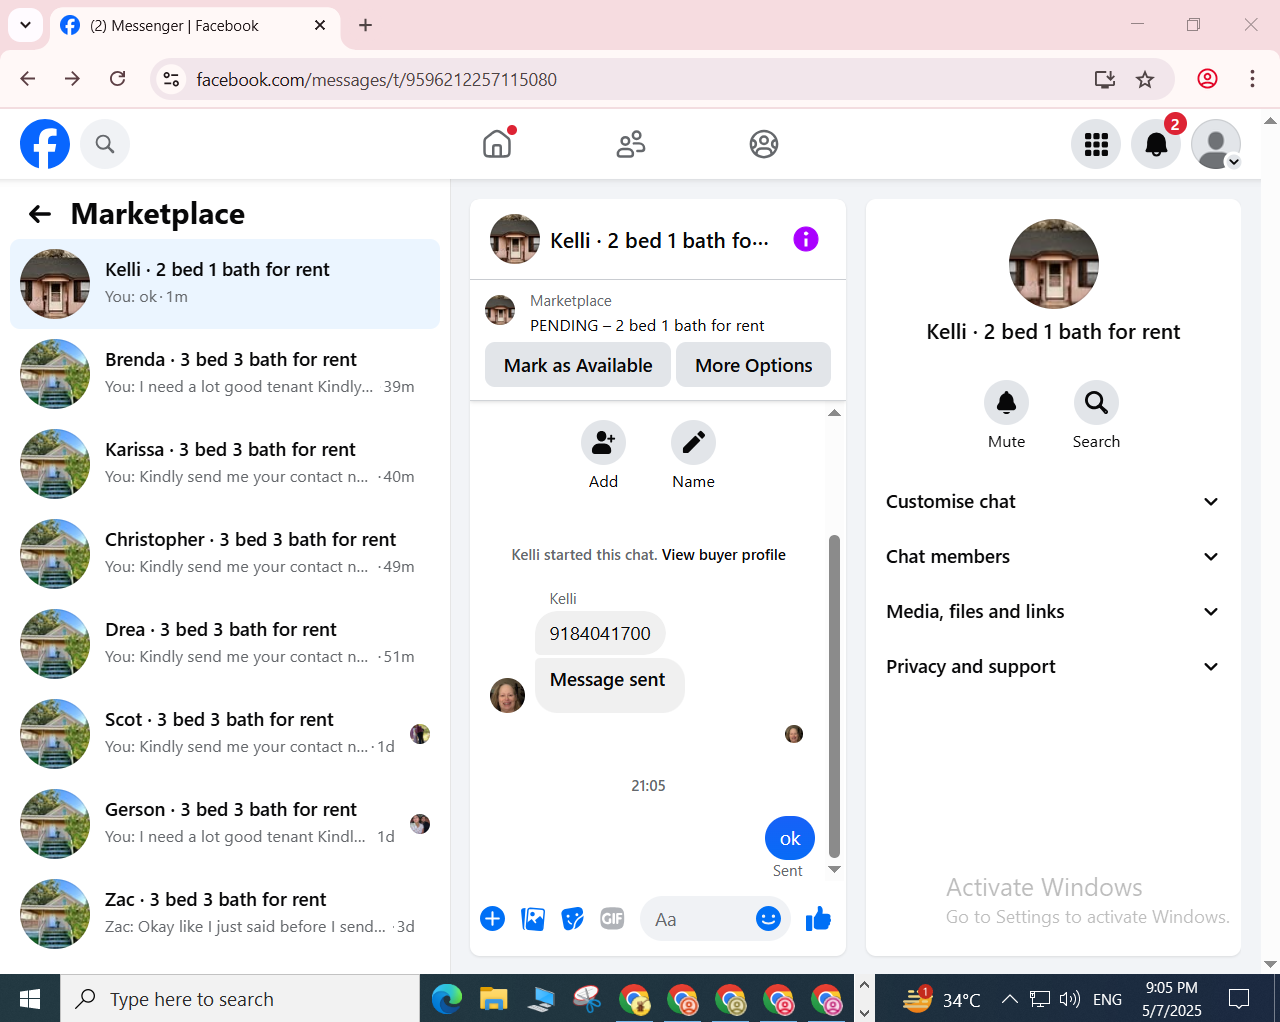Click sender's avatar beside Message sent bubble
Screen dimensions: 1280x1022
click(507, 695)
